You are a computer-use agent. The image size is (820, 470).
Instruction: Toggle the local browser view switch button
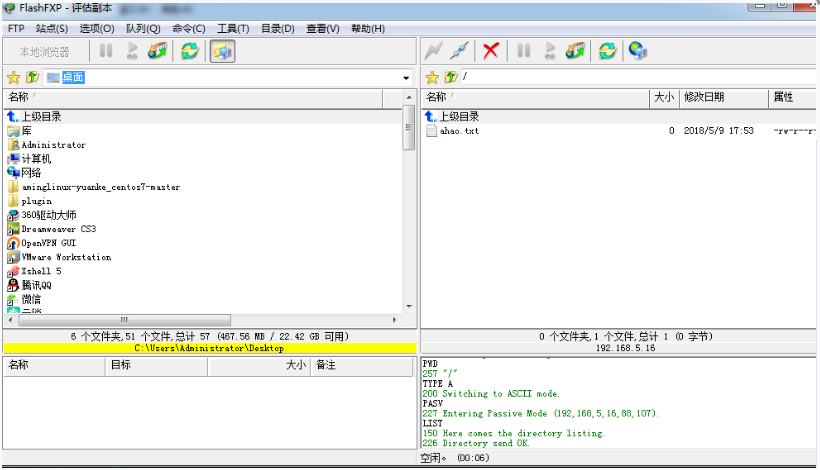click(222, 51)
